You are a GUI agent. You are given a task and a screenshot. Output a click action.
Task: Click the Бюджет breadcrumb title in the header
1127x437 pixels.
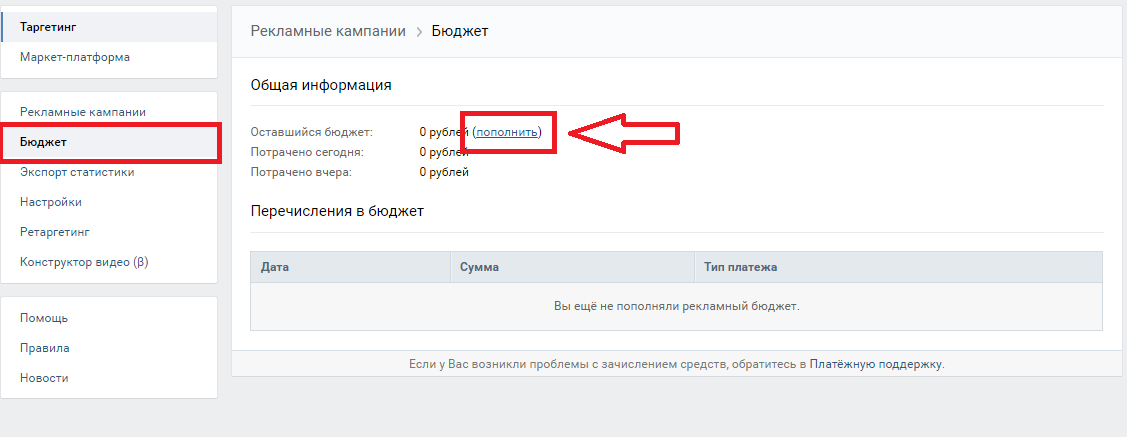click(460, 31)
